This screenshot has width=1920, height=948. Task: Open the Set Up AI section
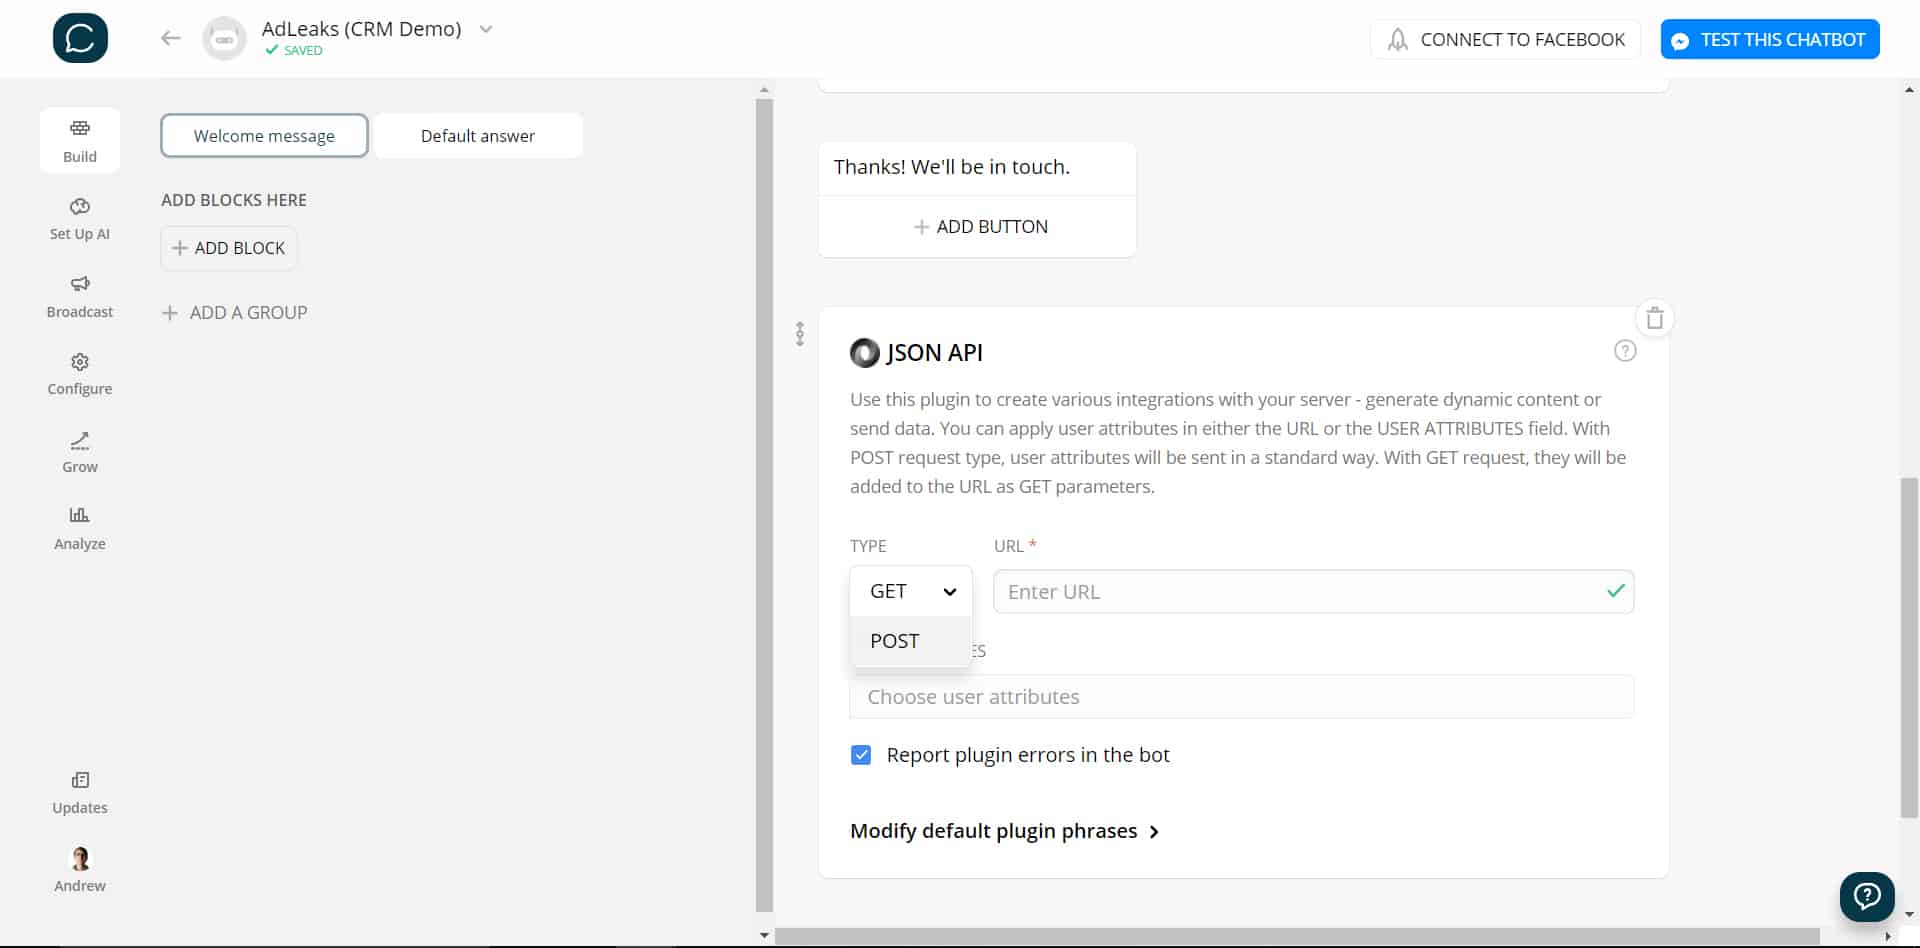[80, 219]
